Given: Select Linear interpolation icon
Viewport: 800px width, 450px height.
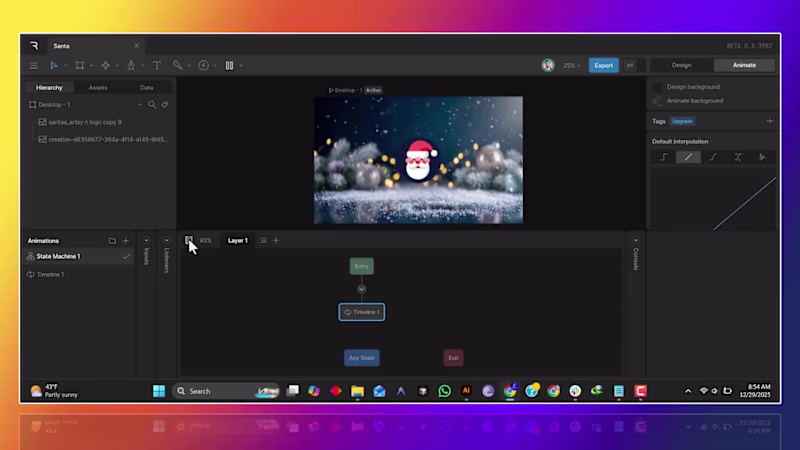Looking at the screenshot, I should [688, 157].
